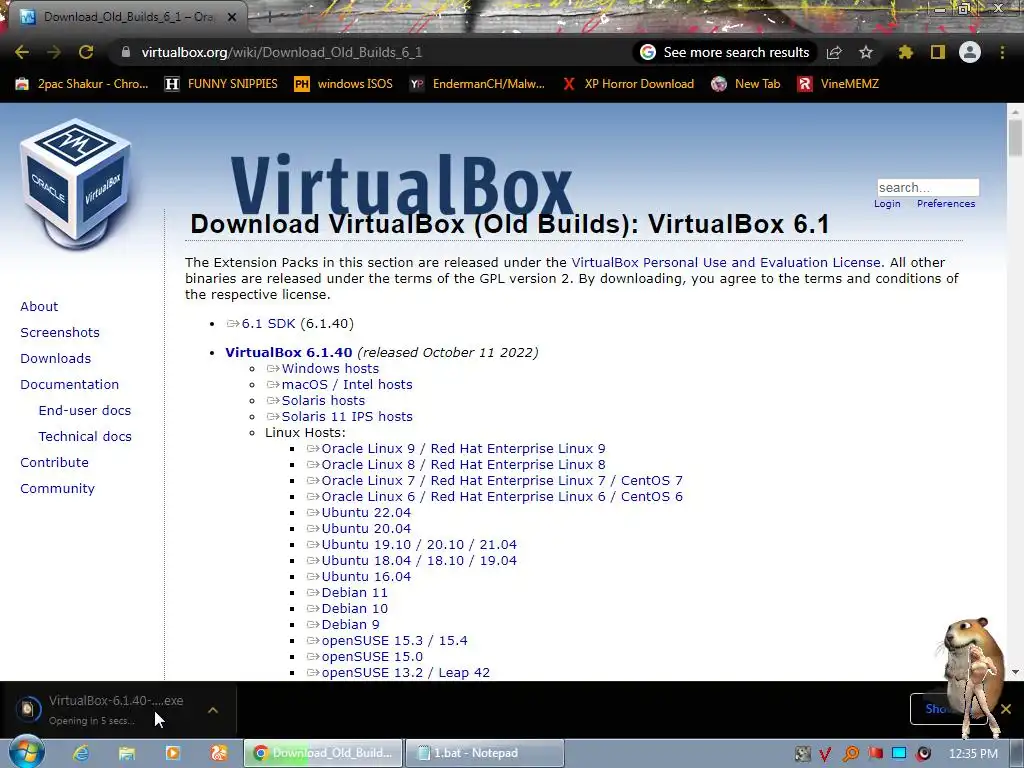1024x768 pixels.
Task: Open the 2pac Shakur bookmark
Action: (82, 84)
